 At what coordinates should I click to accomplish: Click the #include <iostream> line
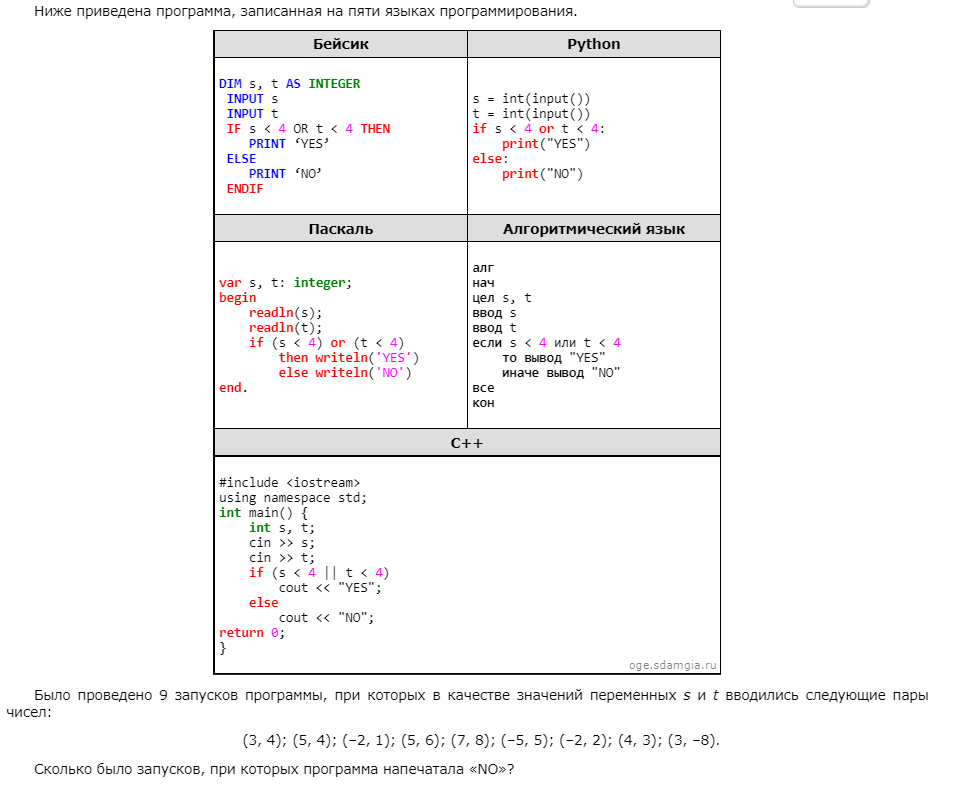(x=289, y=483)
